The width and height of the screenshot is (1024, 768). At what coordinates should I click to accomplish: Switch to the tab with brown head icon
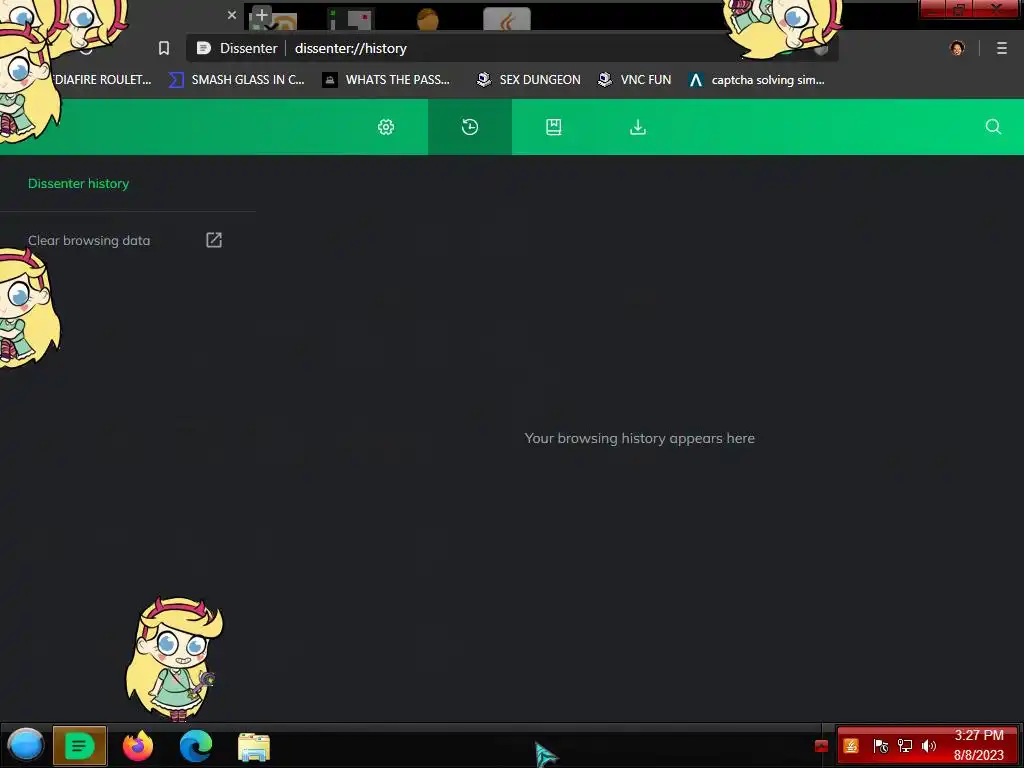point(428,20)
